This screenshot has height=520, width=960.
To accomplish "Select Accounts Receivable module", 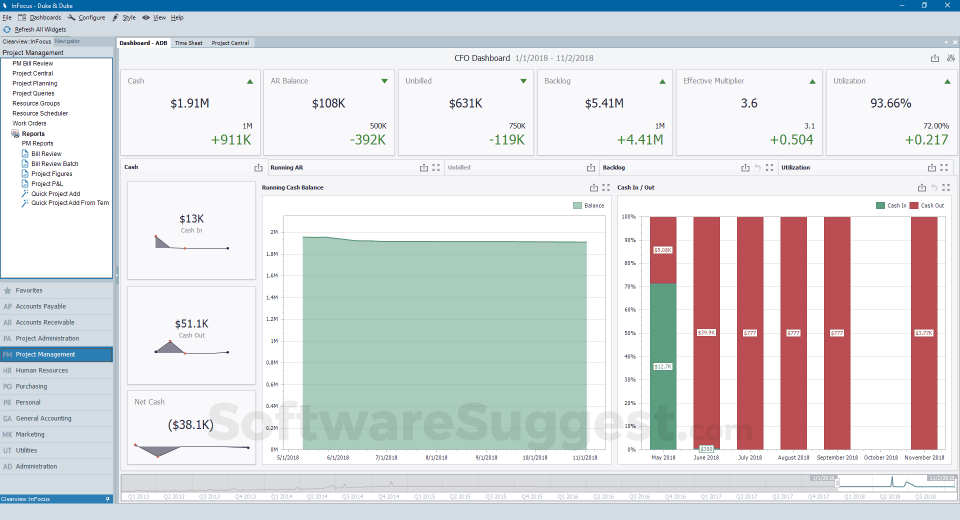I will coord(45,322).
